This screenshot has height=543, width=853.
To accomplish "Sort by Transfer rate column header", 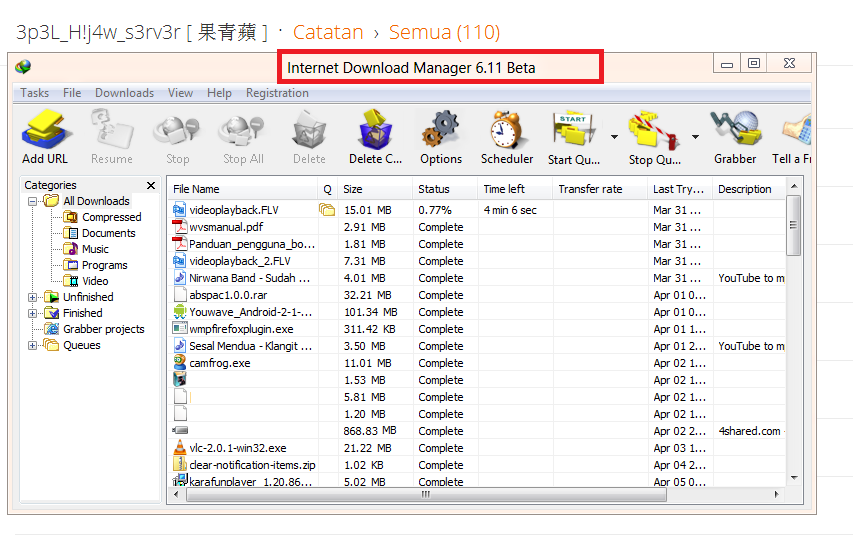I will tap(601, 189).
